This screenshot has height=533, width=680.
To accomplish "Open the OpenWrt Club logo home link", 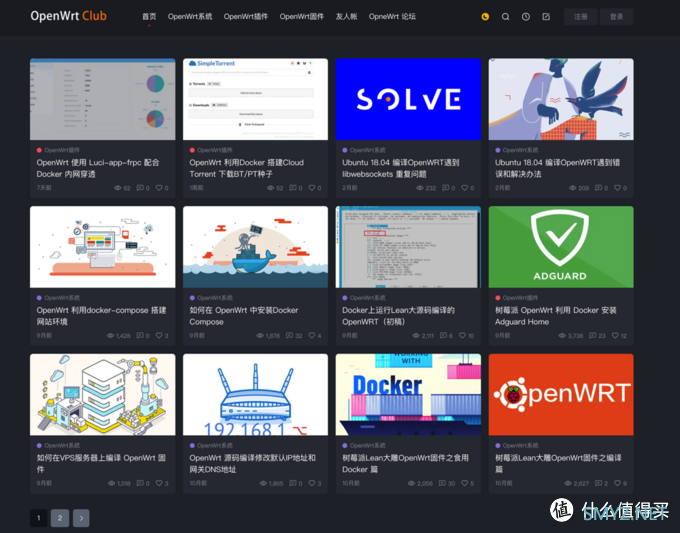I will click(69, 16).
